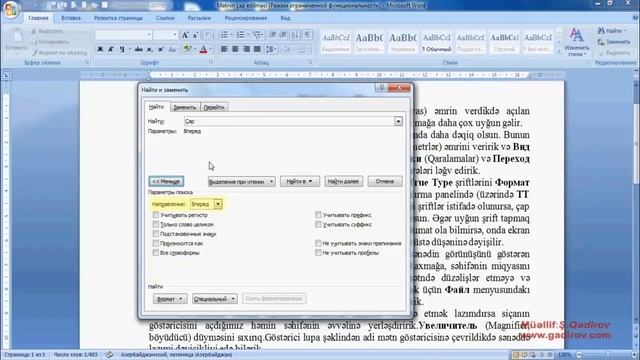
Task: Click the bulleted list icon
Action: pyautogui.click(x=224, y=35)
